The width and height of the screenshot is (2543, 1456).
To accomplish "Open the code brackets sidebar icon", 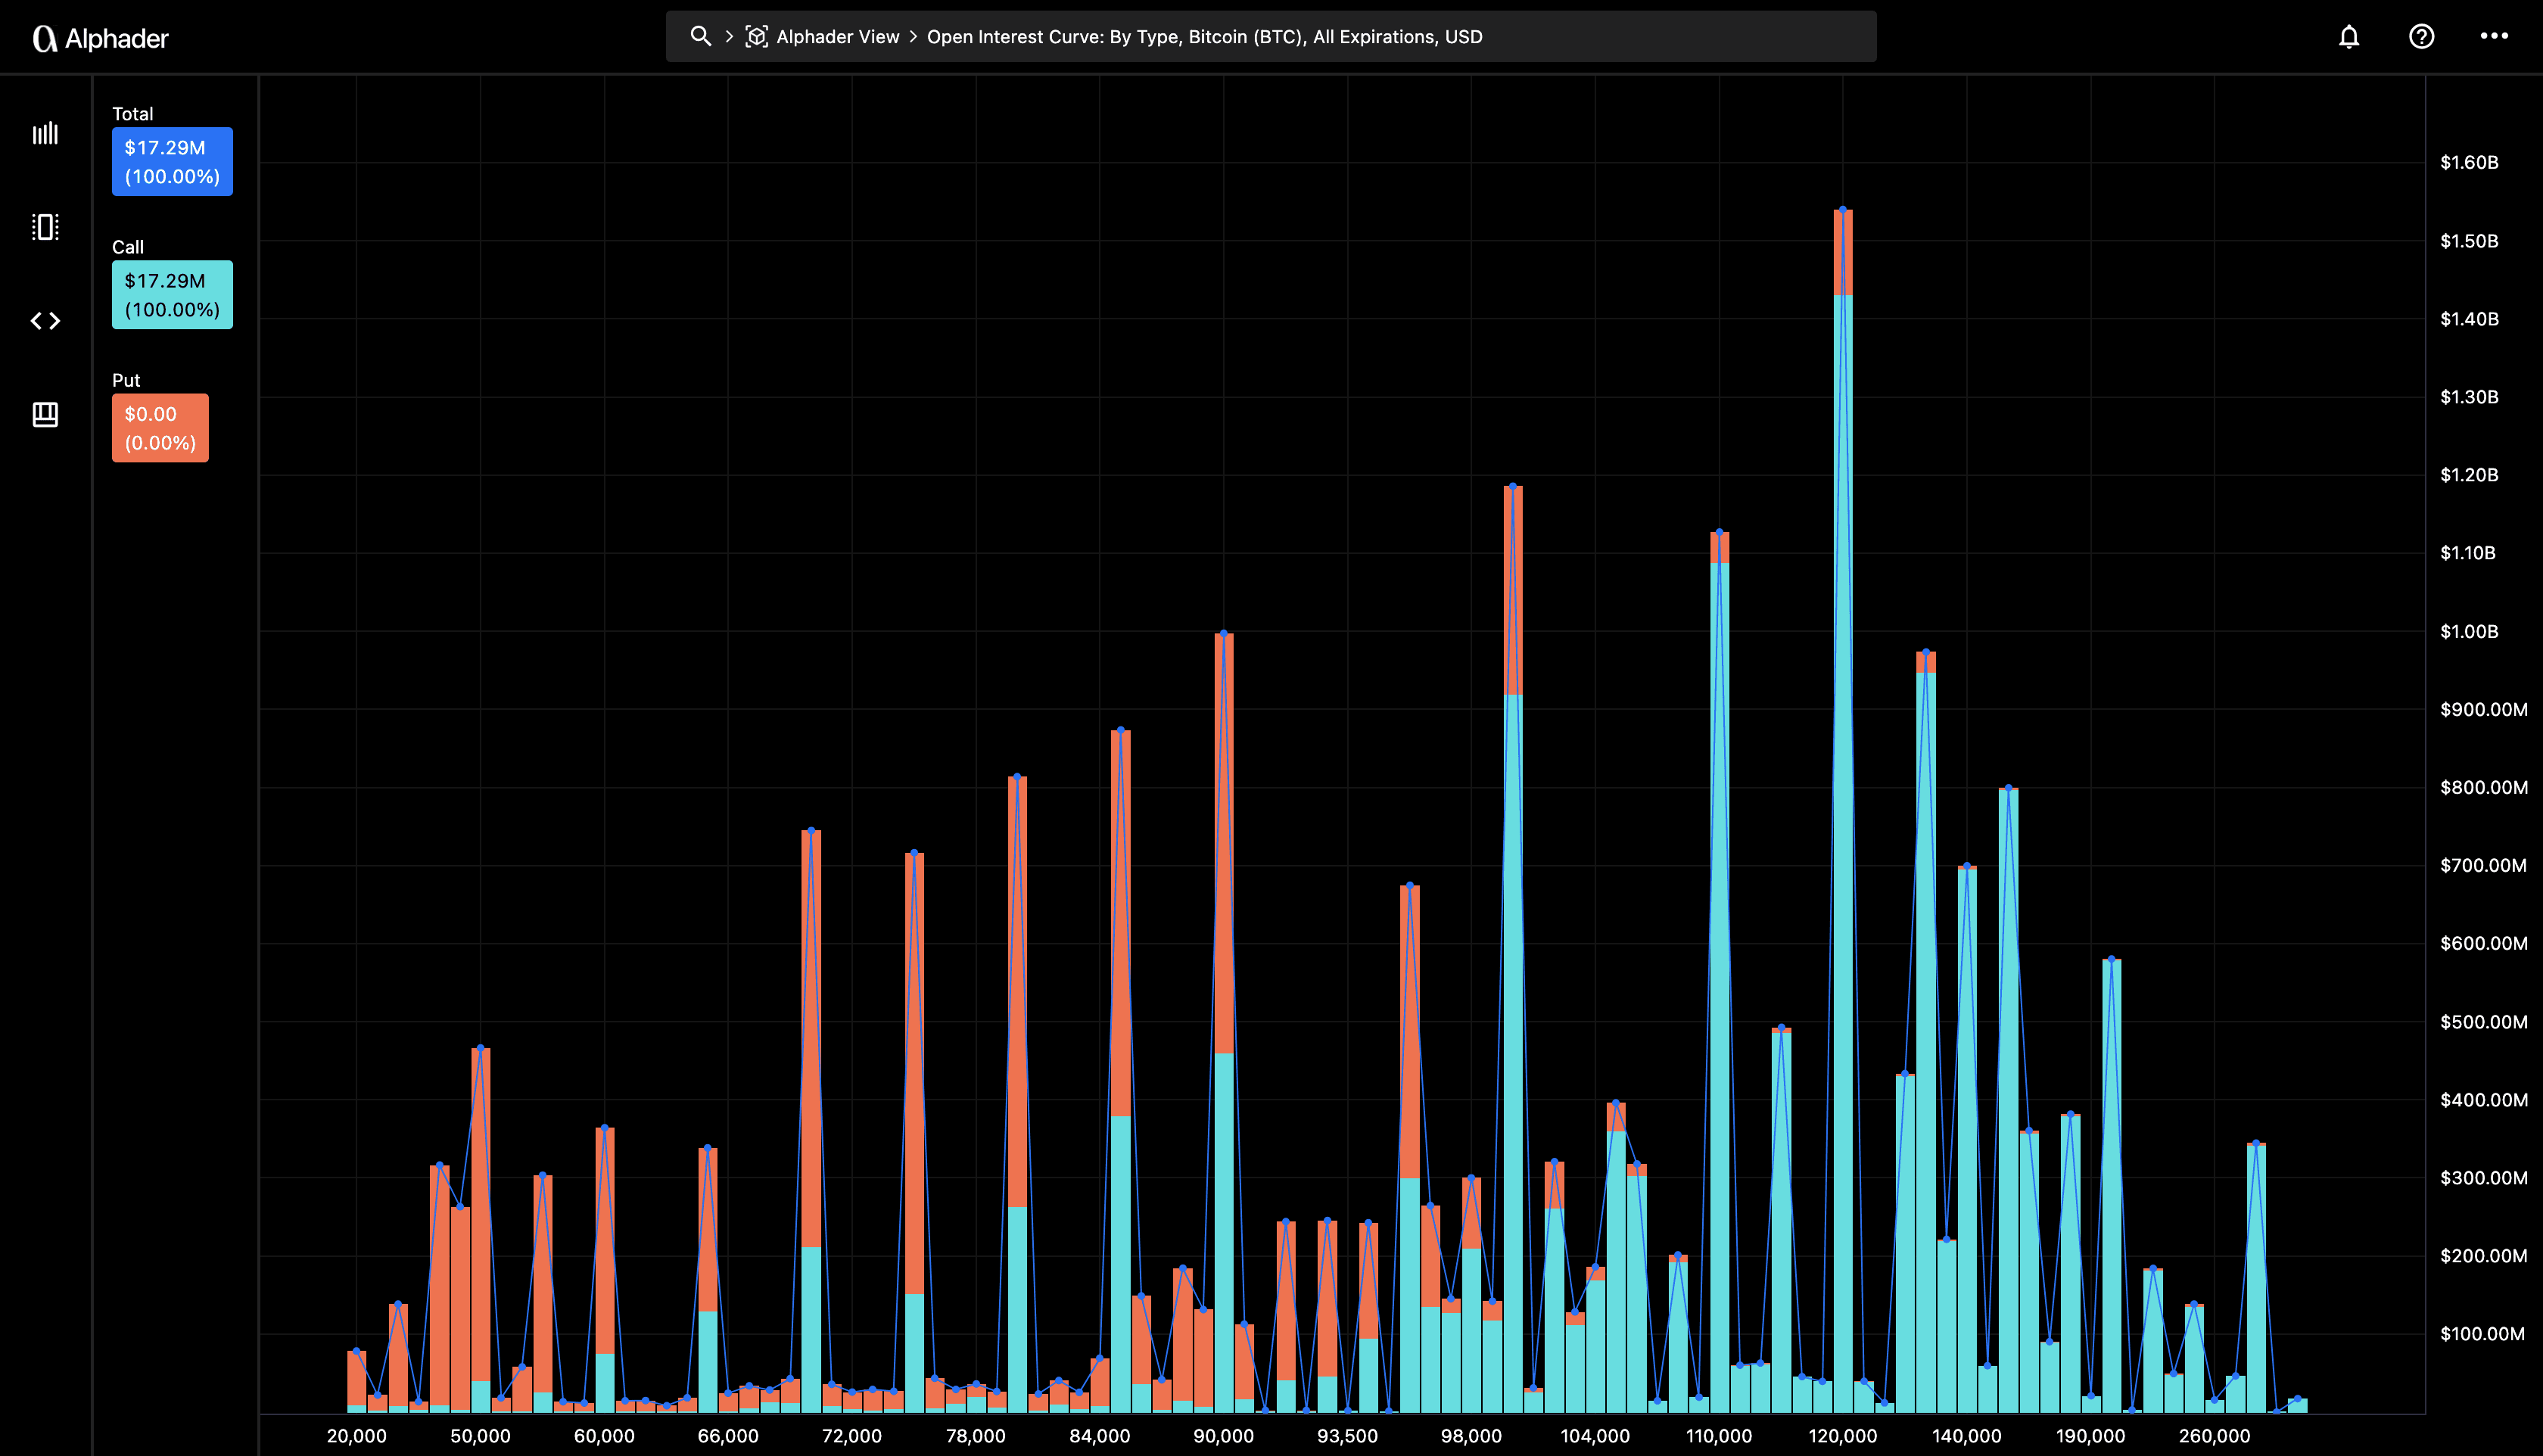I will tap(45, 321).
